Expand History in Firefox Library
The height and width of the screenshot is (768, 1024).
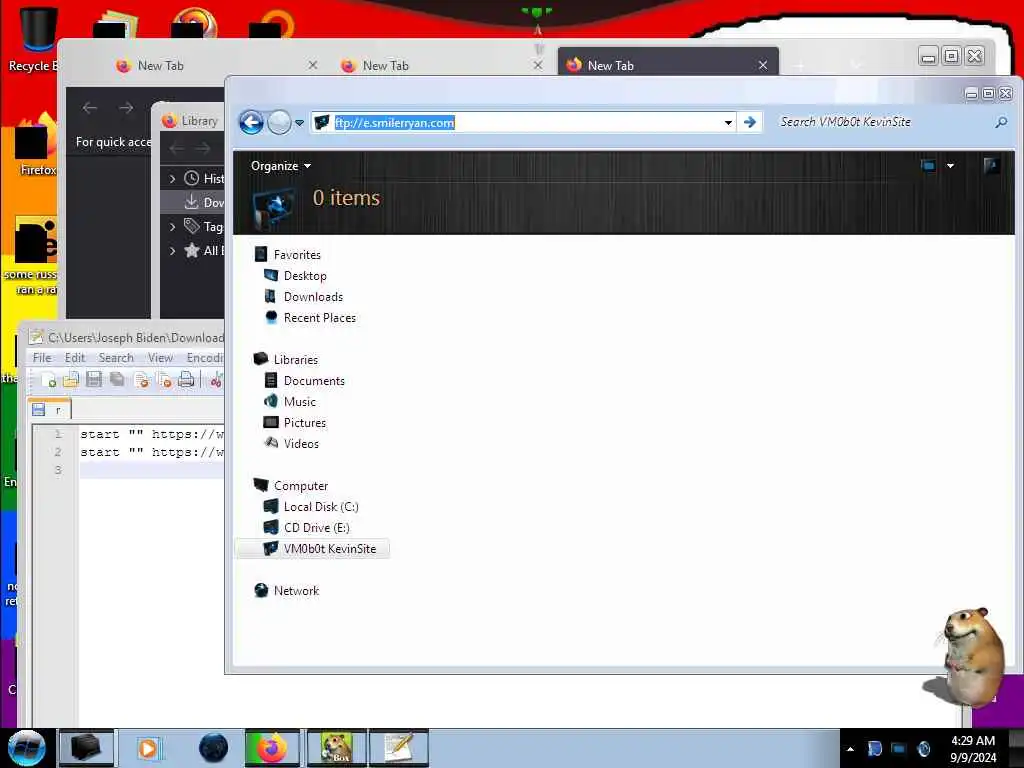click(x=172, y=178)
